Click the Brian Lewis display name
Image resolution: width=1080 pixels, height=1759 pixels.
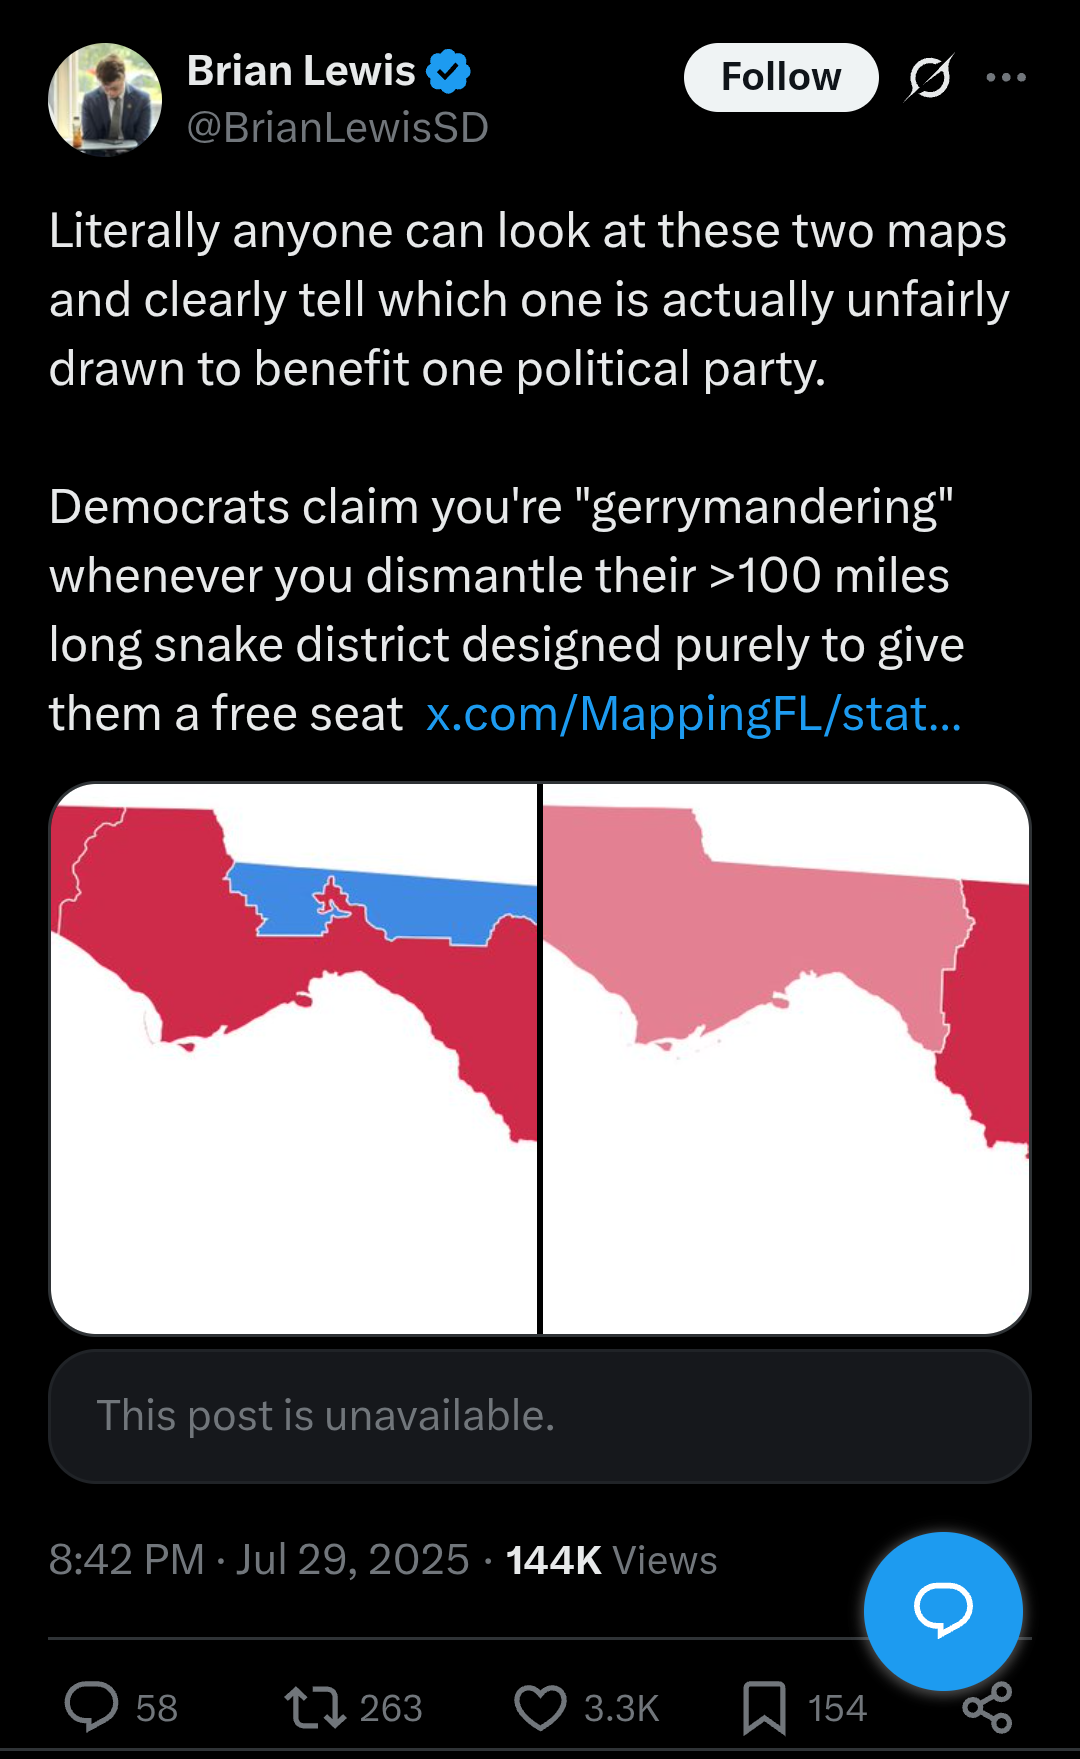click(x=300, y=71)
